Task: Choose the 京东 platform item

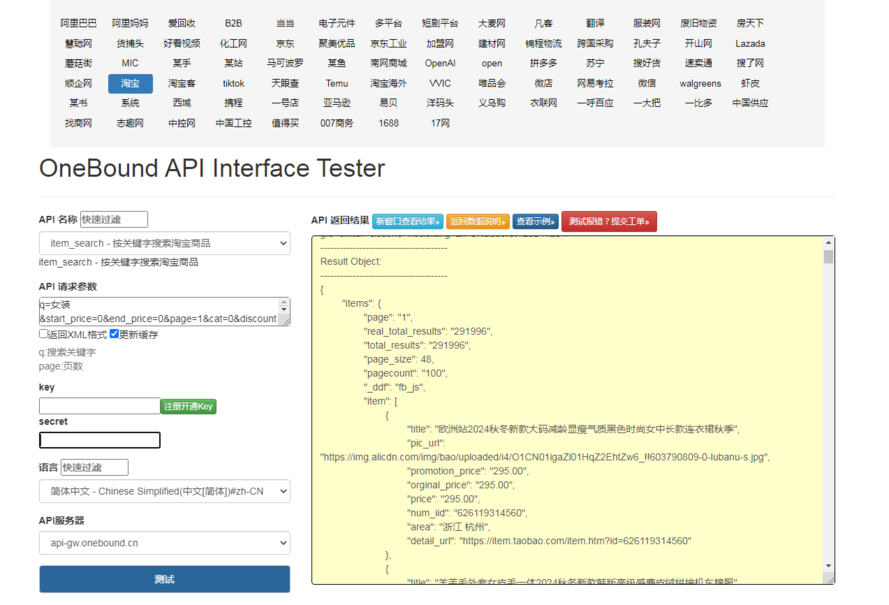Action: [285, 43]
